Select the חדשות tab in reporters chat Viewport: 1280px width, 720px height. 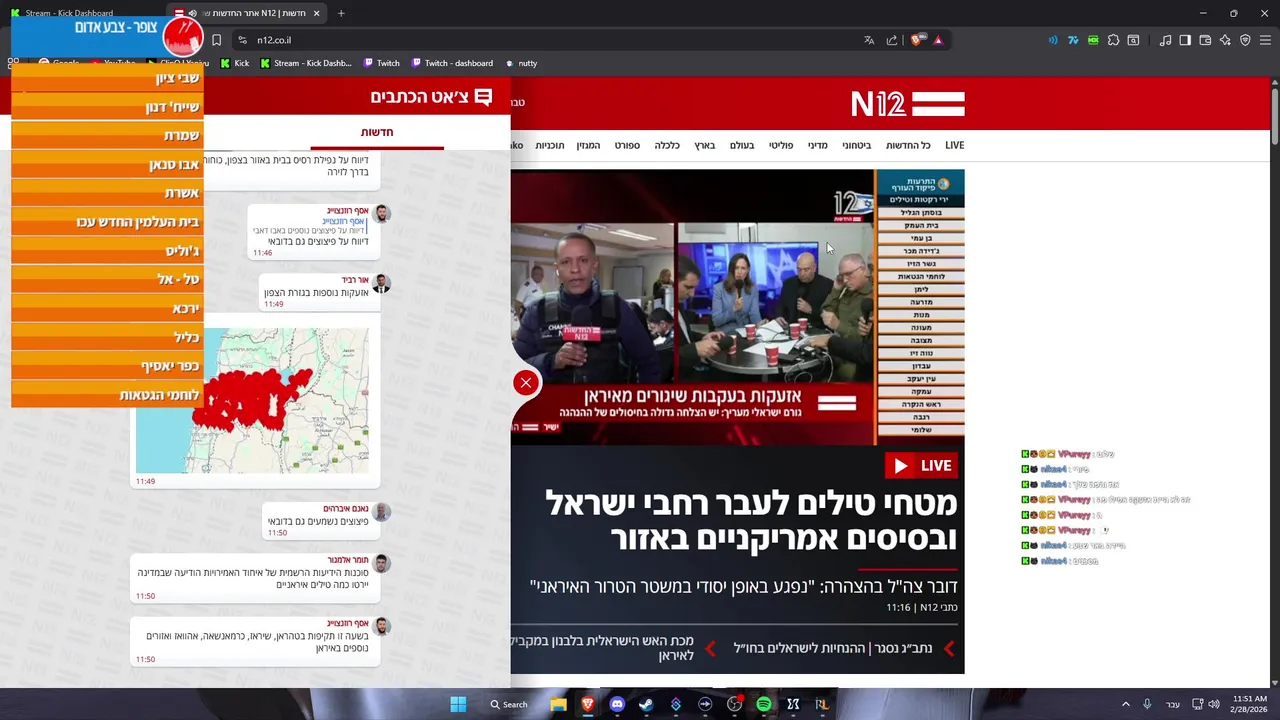point(377,133)
